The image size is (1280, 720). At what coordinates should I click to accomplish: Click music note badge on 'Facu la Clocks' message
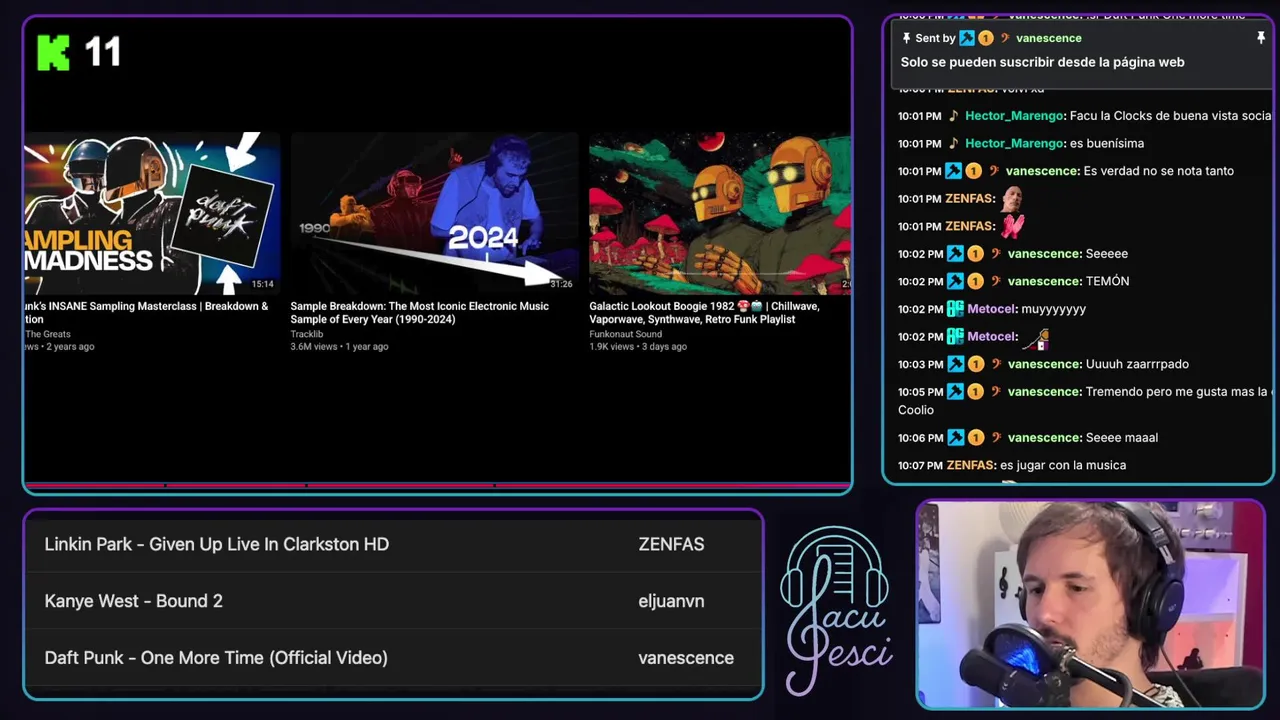[954, 116]
